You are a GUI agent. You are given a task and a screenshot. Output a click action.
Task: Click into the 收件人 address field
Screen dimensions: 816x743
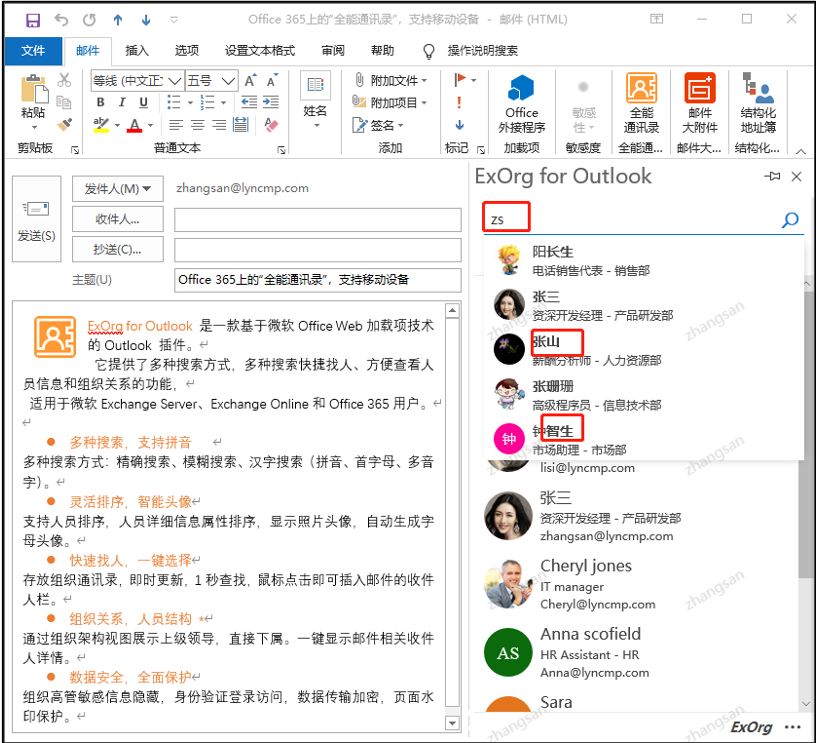coord(318,220)
